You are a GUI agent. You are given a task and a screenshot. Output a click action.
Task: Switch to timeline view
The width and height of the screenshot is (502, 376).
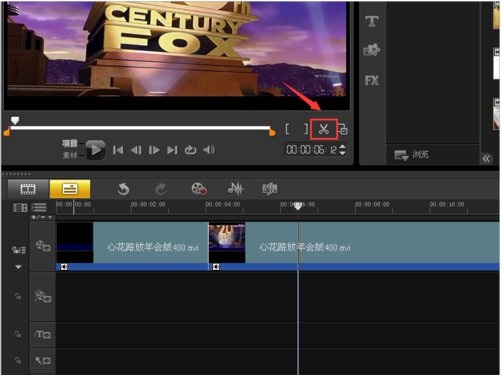pyautogui.click(x=70, y=189)
